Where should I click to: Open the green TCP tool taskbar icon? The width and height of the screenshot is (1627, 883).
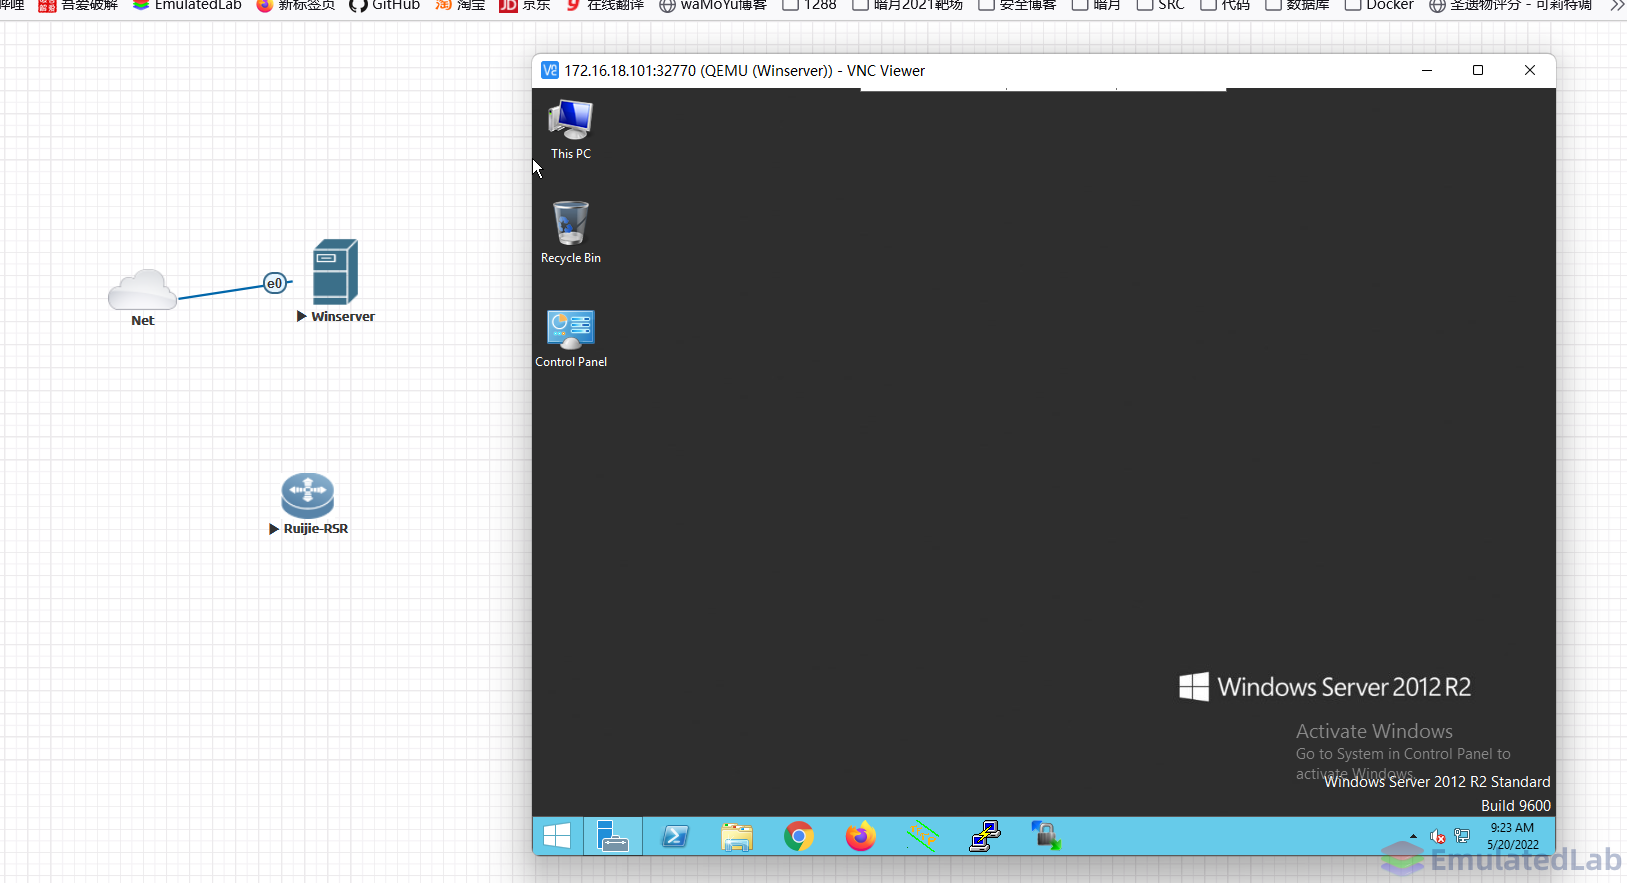(923, 836)
